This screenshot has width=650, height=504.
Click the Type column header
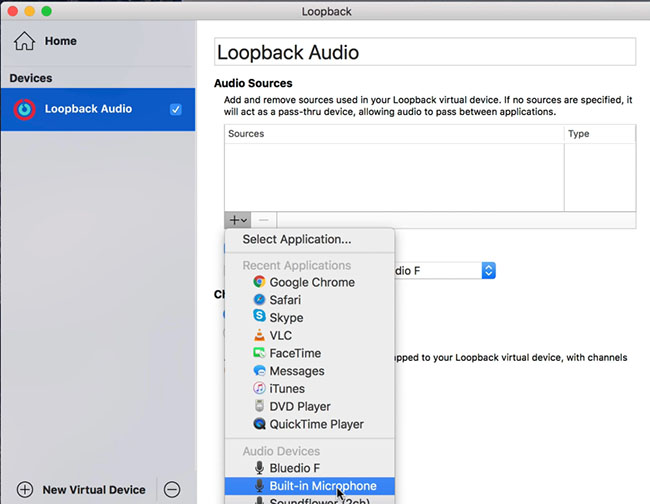(600, 134)
